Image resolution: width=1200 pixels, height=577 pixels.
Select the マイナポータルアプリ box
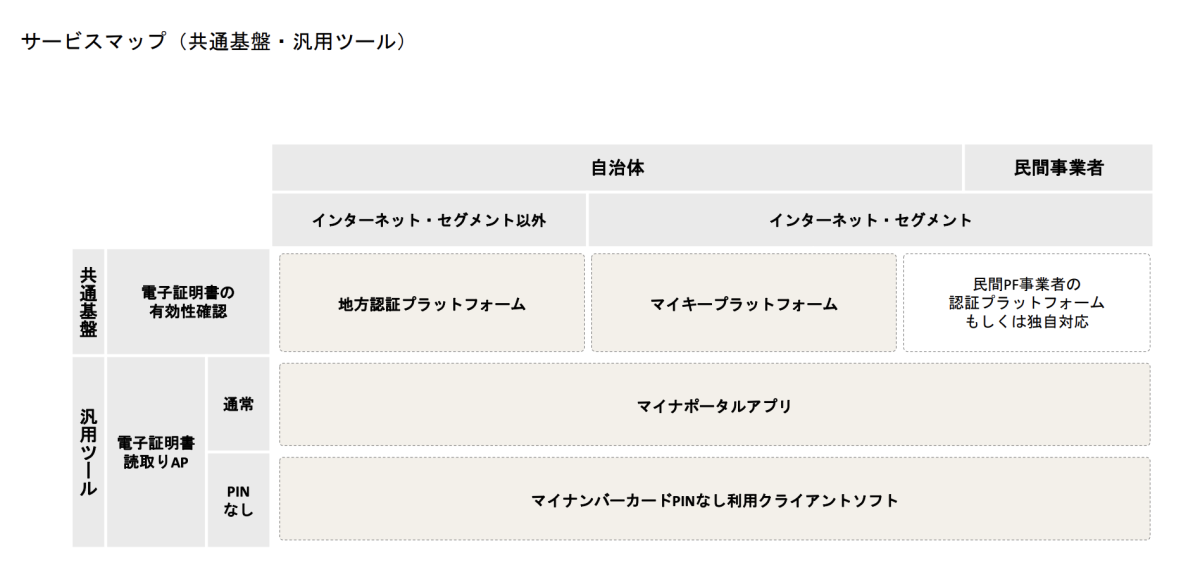[x=714, y=405]
